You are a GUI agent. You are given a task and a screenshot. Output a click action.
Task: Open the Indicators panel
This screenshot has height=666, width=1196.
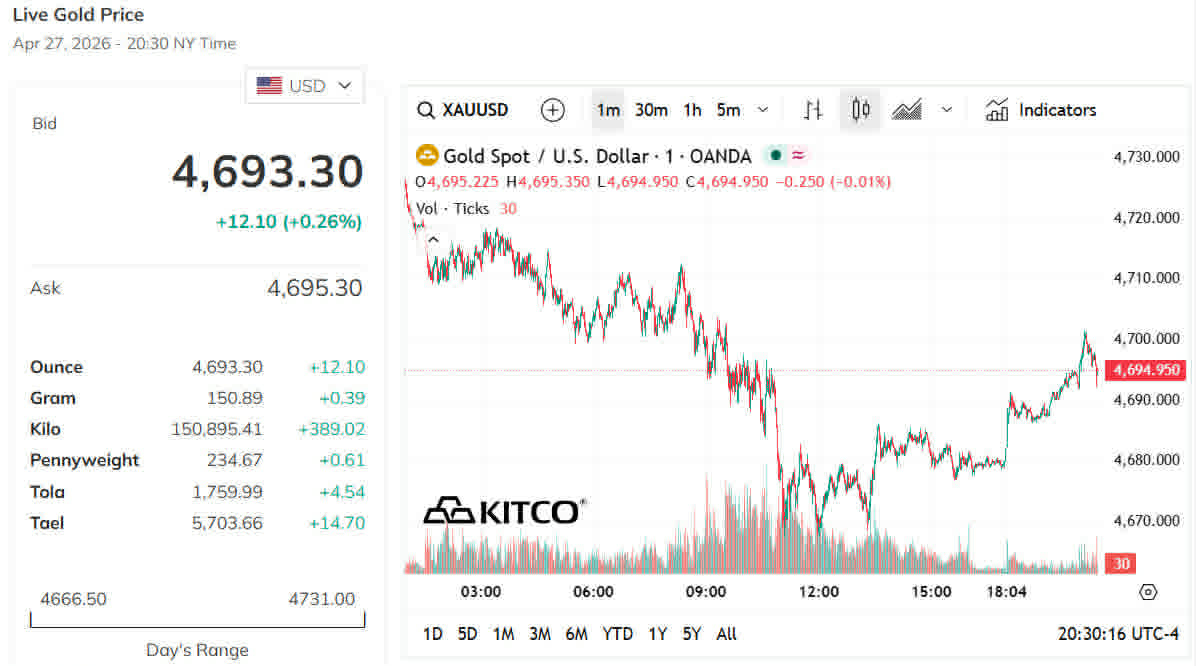[x=1041, y=110]
